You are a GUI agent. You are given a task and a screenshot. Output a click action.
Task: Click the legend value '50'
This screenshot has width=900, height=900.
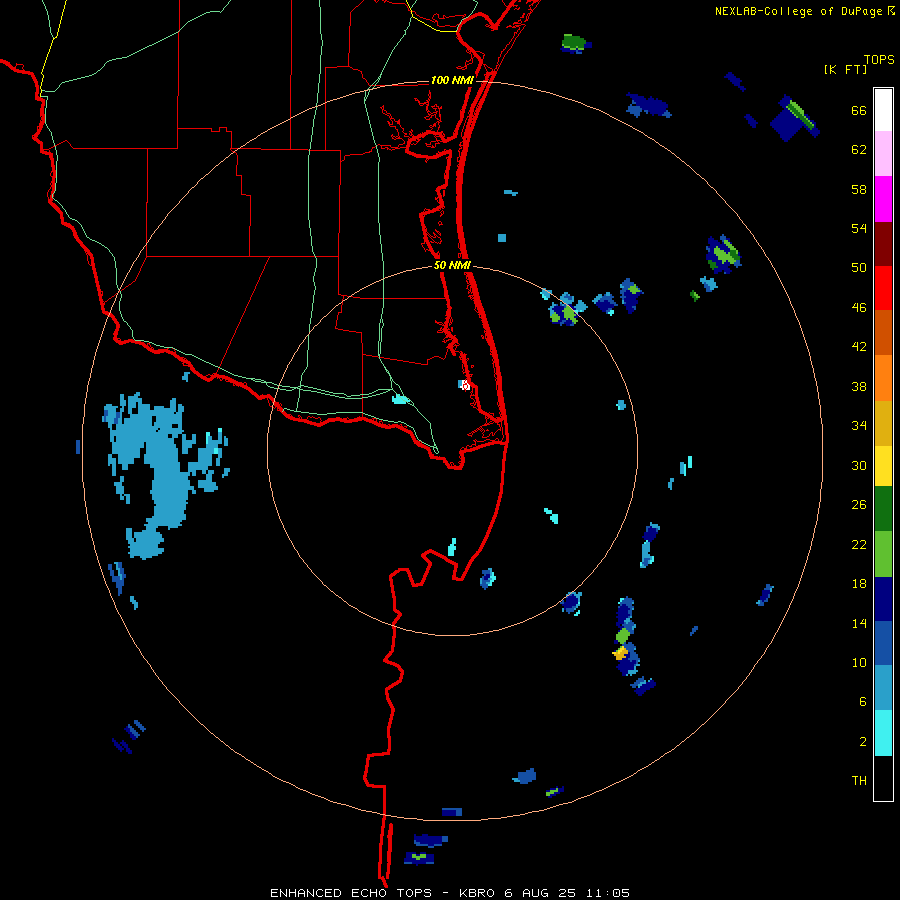[x=859, y=268]
